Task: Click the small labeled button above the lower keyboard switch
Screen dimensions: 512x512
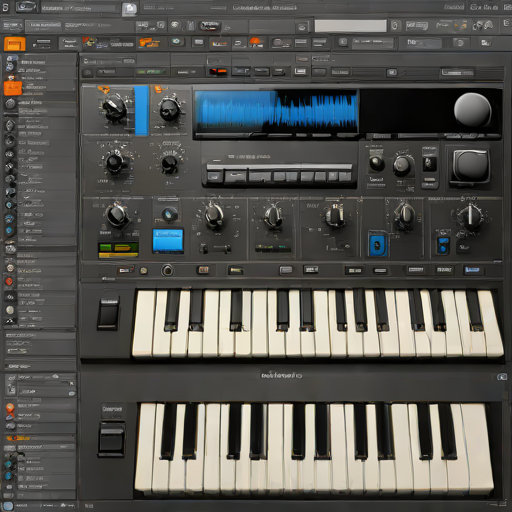Action: (x=112, y=409)
